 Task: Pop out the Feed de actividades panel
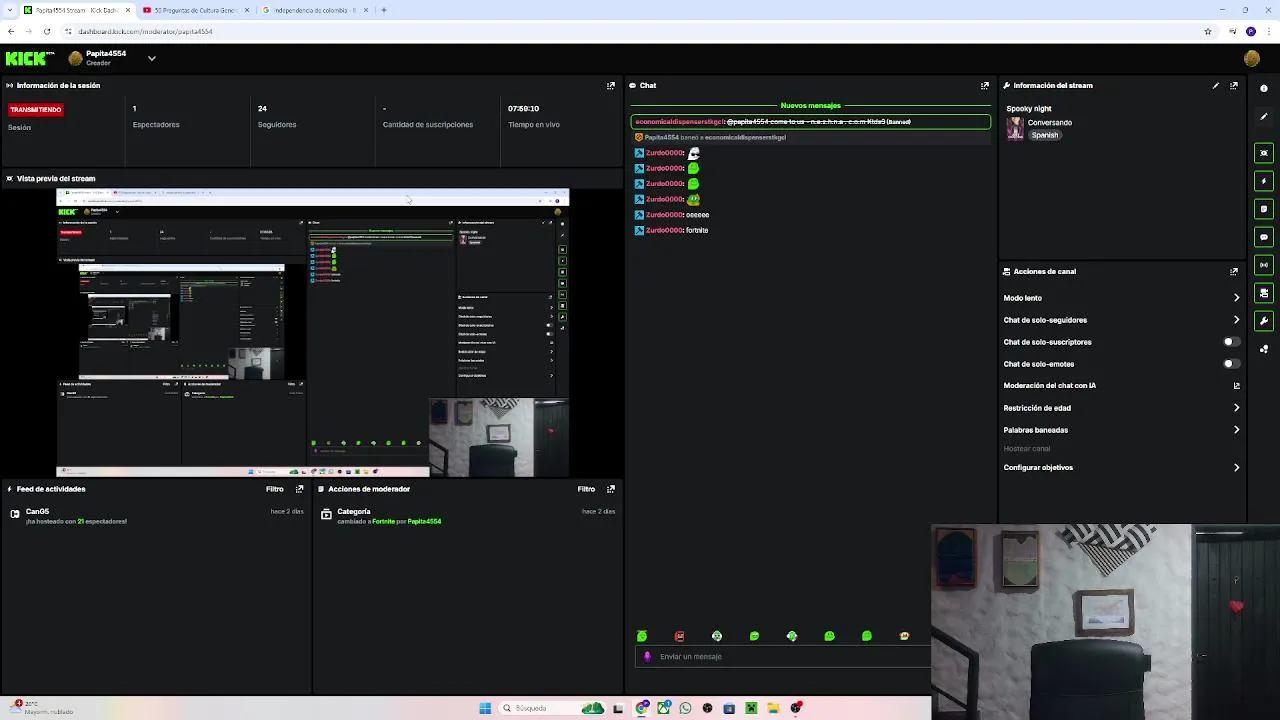tap(299, 489)
